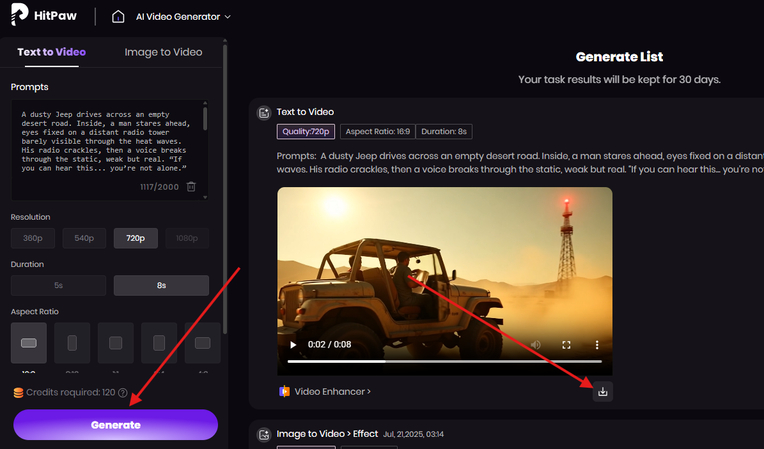The image size is (764, 449).
Task: Select 720p resolution
Action: (x=135, y=238)
